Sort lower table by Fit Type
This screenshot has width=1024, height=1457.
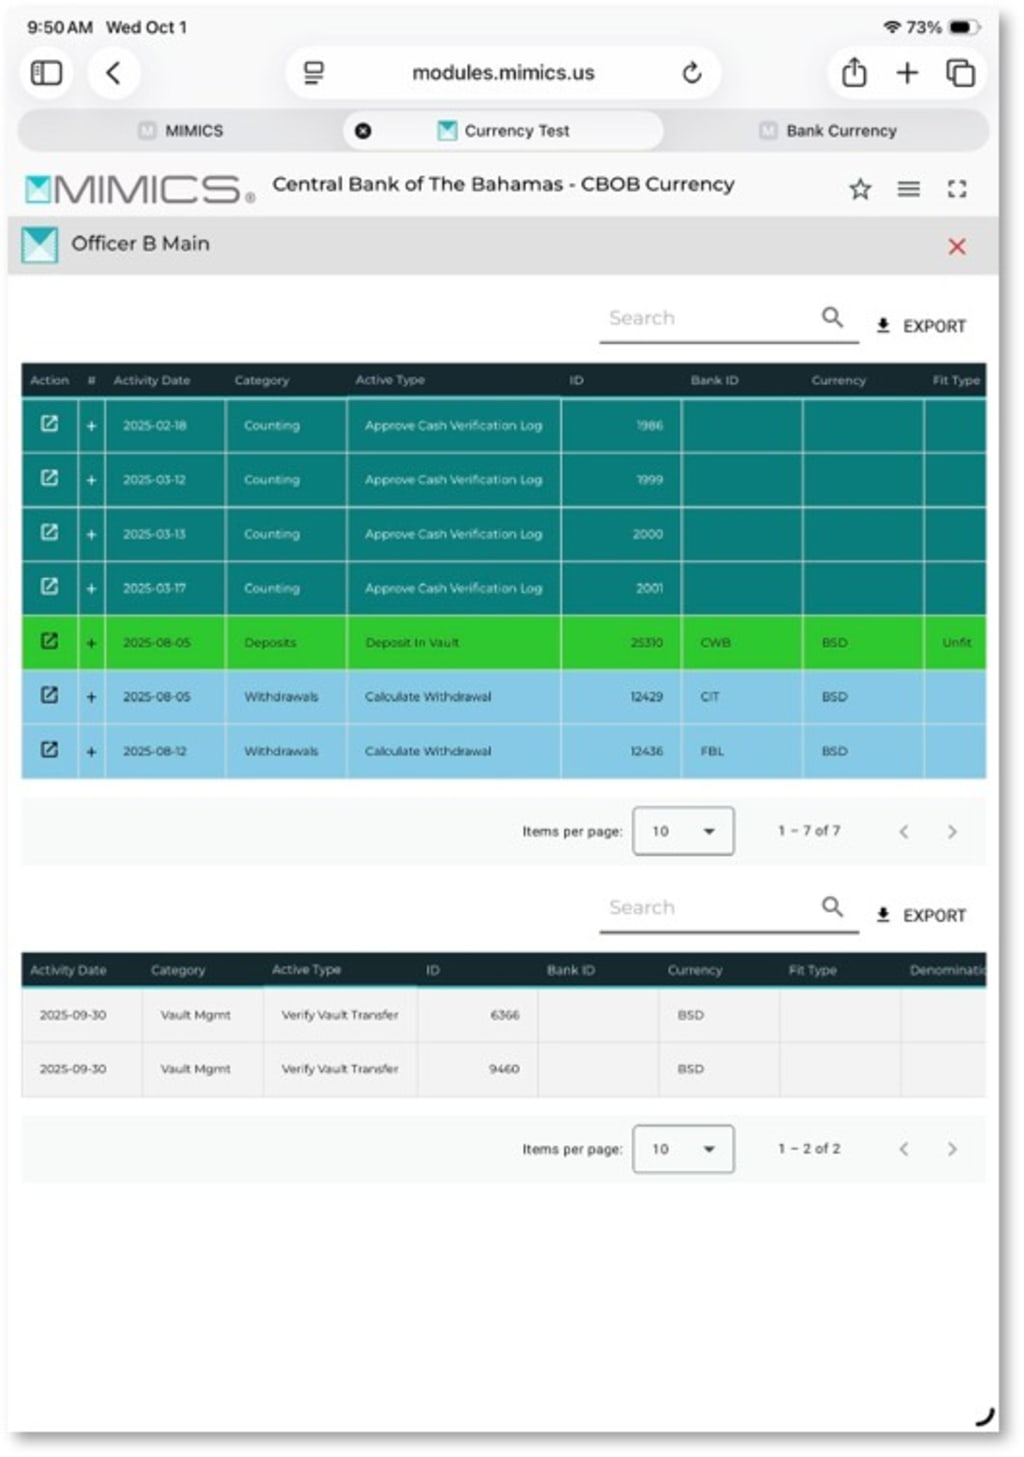pyautogui.click(x=812, y=970)
